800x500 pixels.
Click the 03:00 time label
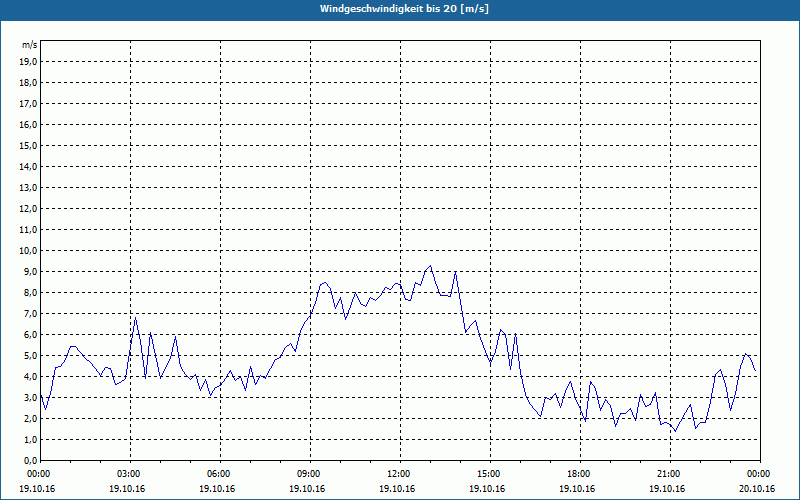pos(131,474)
